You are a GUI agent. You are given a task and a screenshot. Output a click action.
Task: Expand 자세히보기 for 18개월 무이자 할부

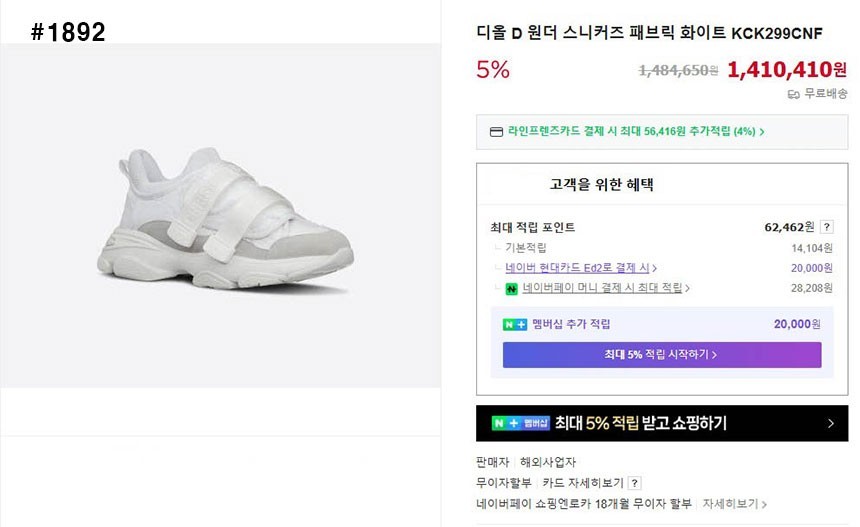[x=734, y=504]
